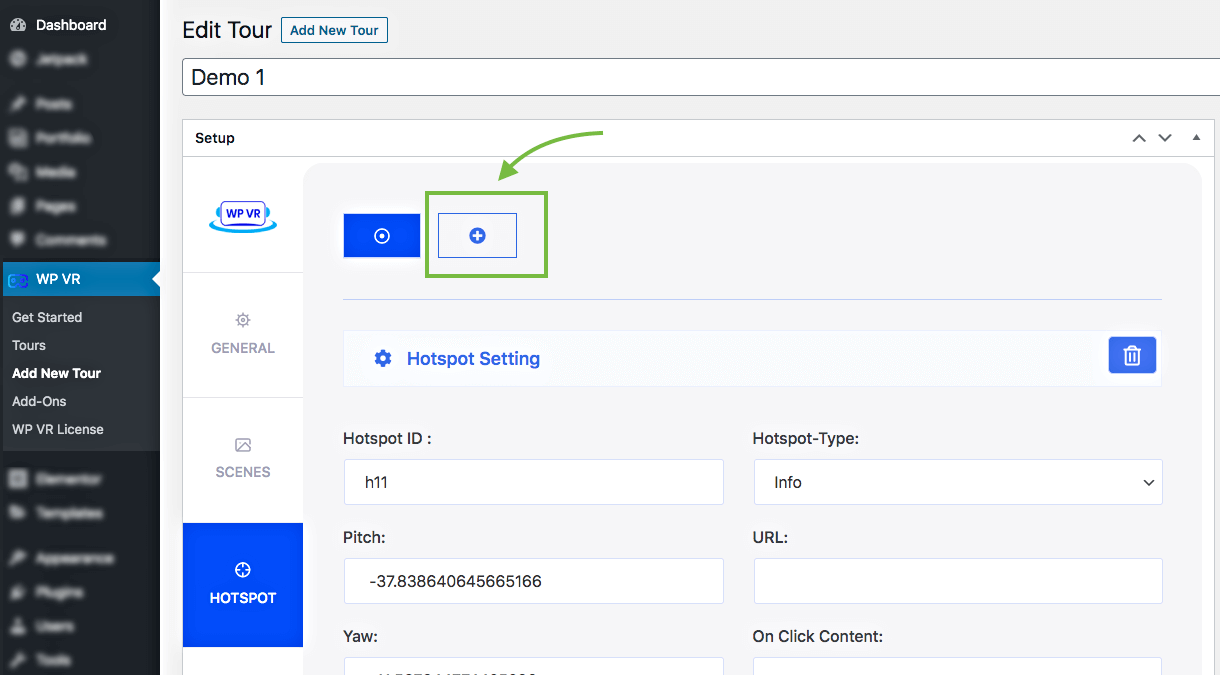Screen dimensions: 1220x675
Task: Click the Hotspot ID input field
Action: (533, 482)
